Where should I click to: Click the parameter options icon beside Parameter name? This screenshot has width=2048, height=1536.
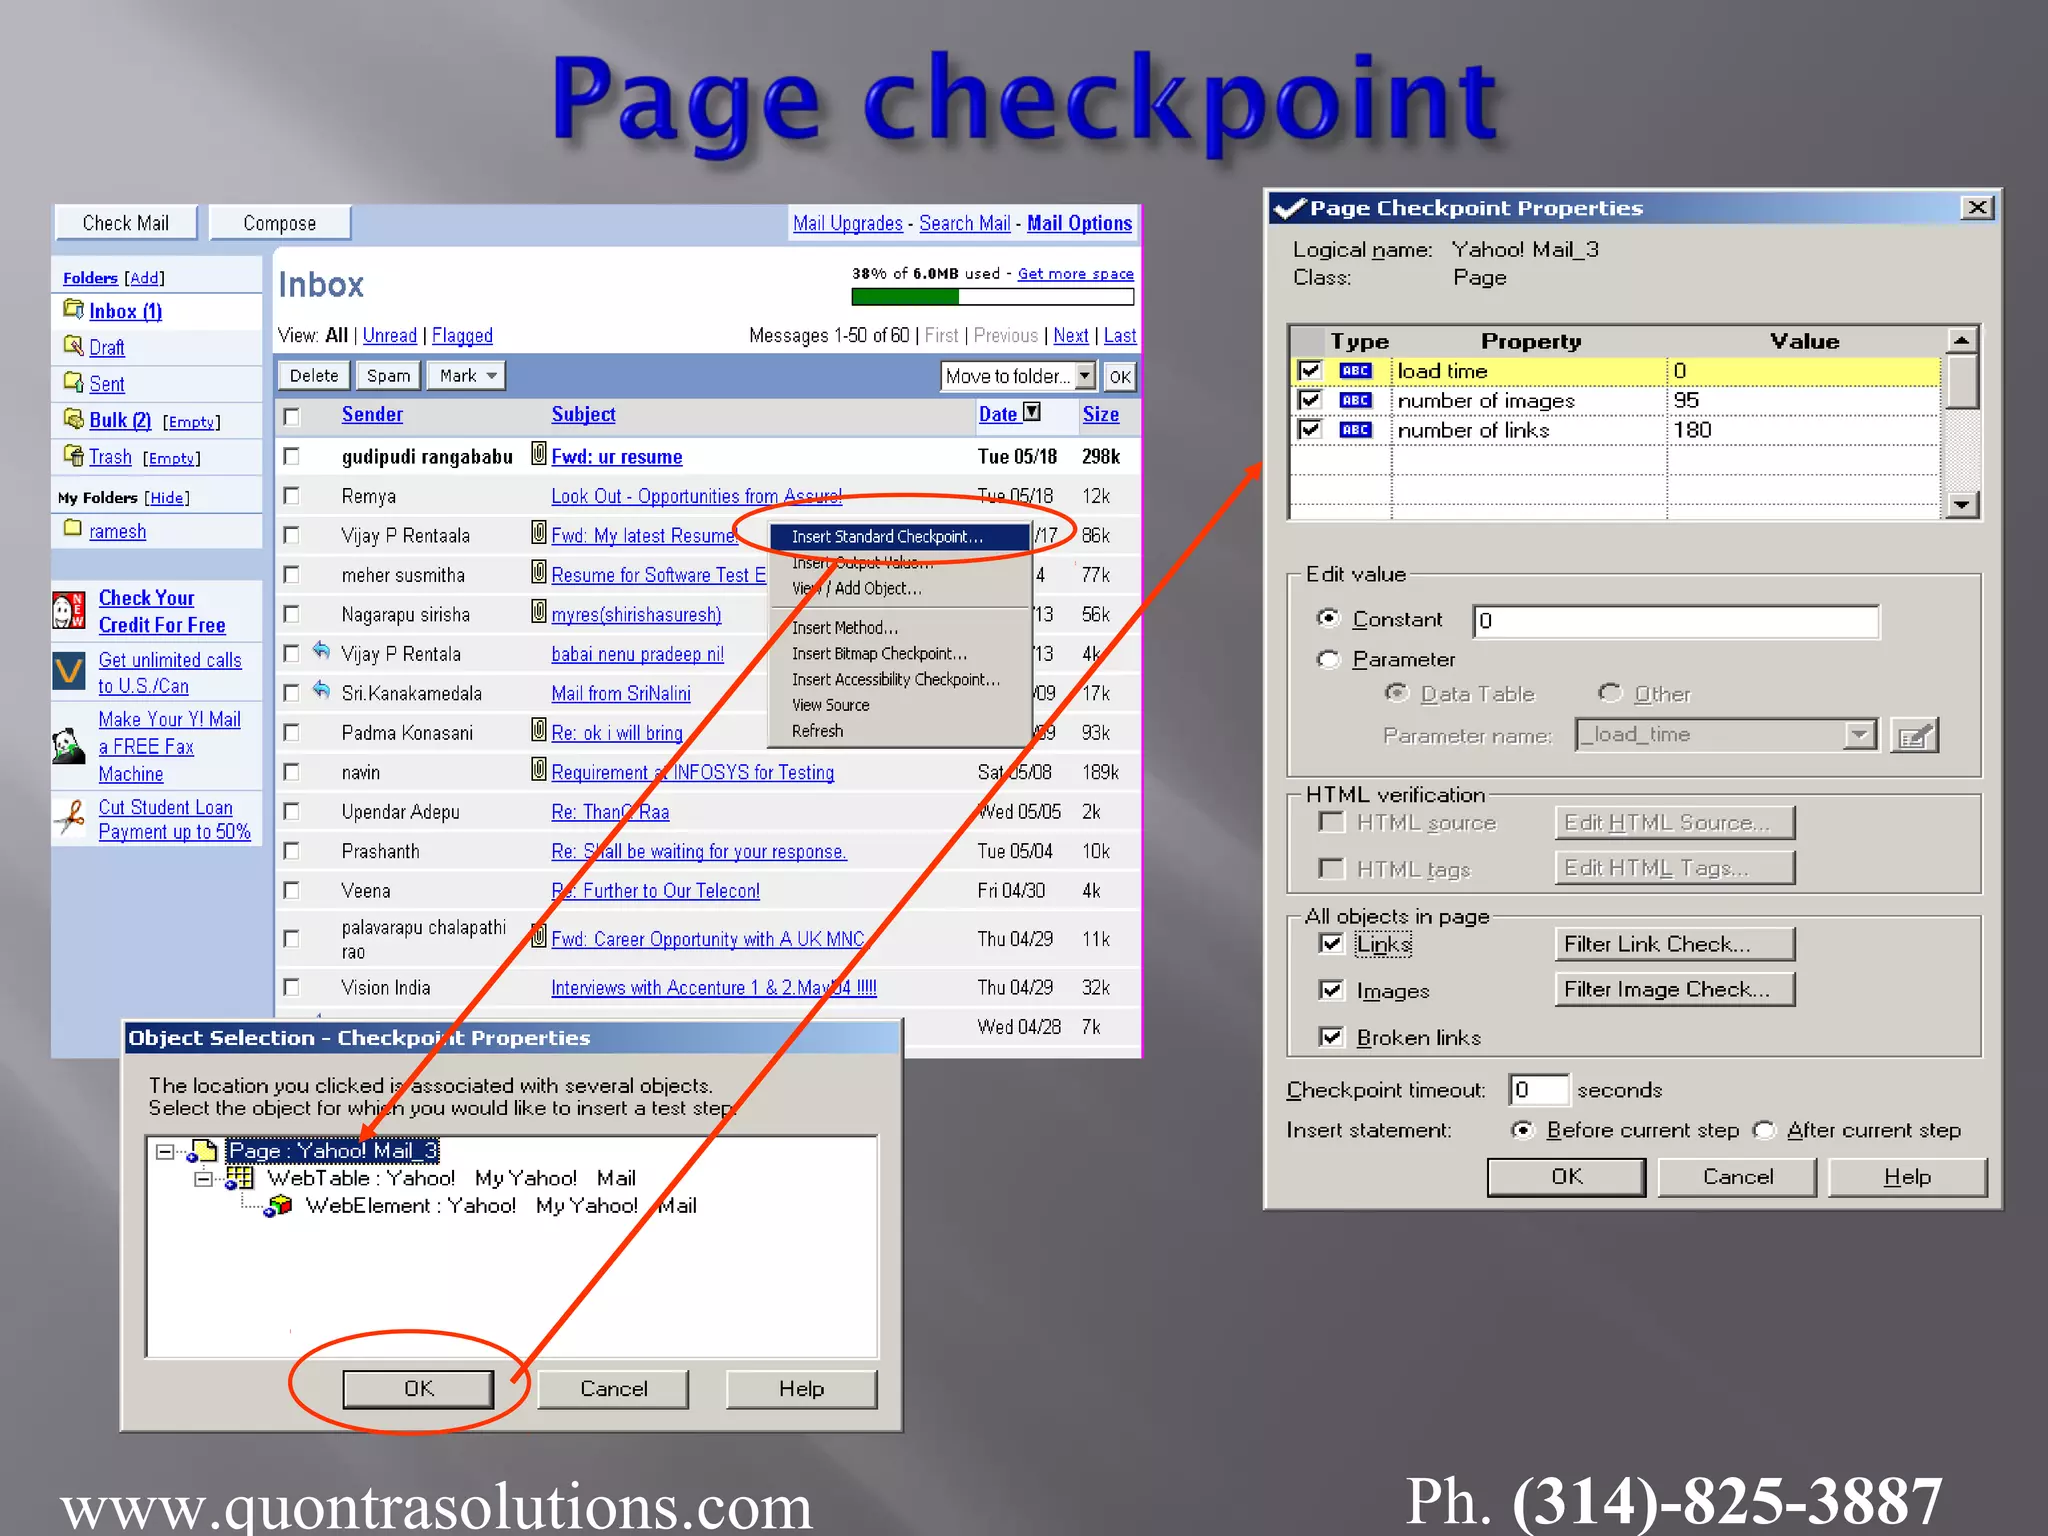click(x=1913, y=737)
